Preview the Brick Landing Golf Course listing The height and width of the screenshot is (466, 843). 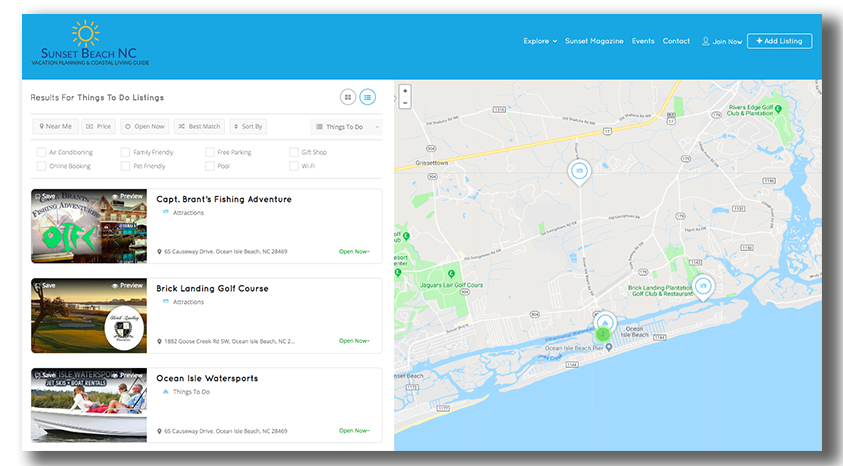click(x=128, y=286)
